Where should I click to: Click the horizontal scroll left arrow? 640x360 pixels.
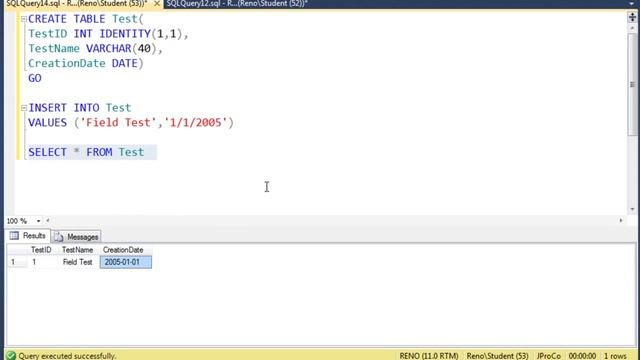(48, 221)
